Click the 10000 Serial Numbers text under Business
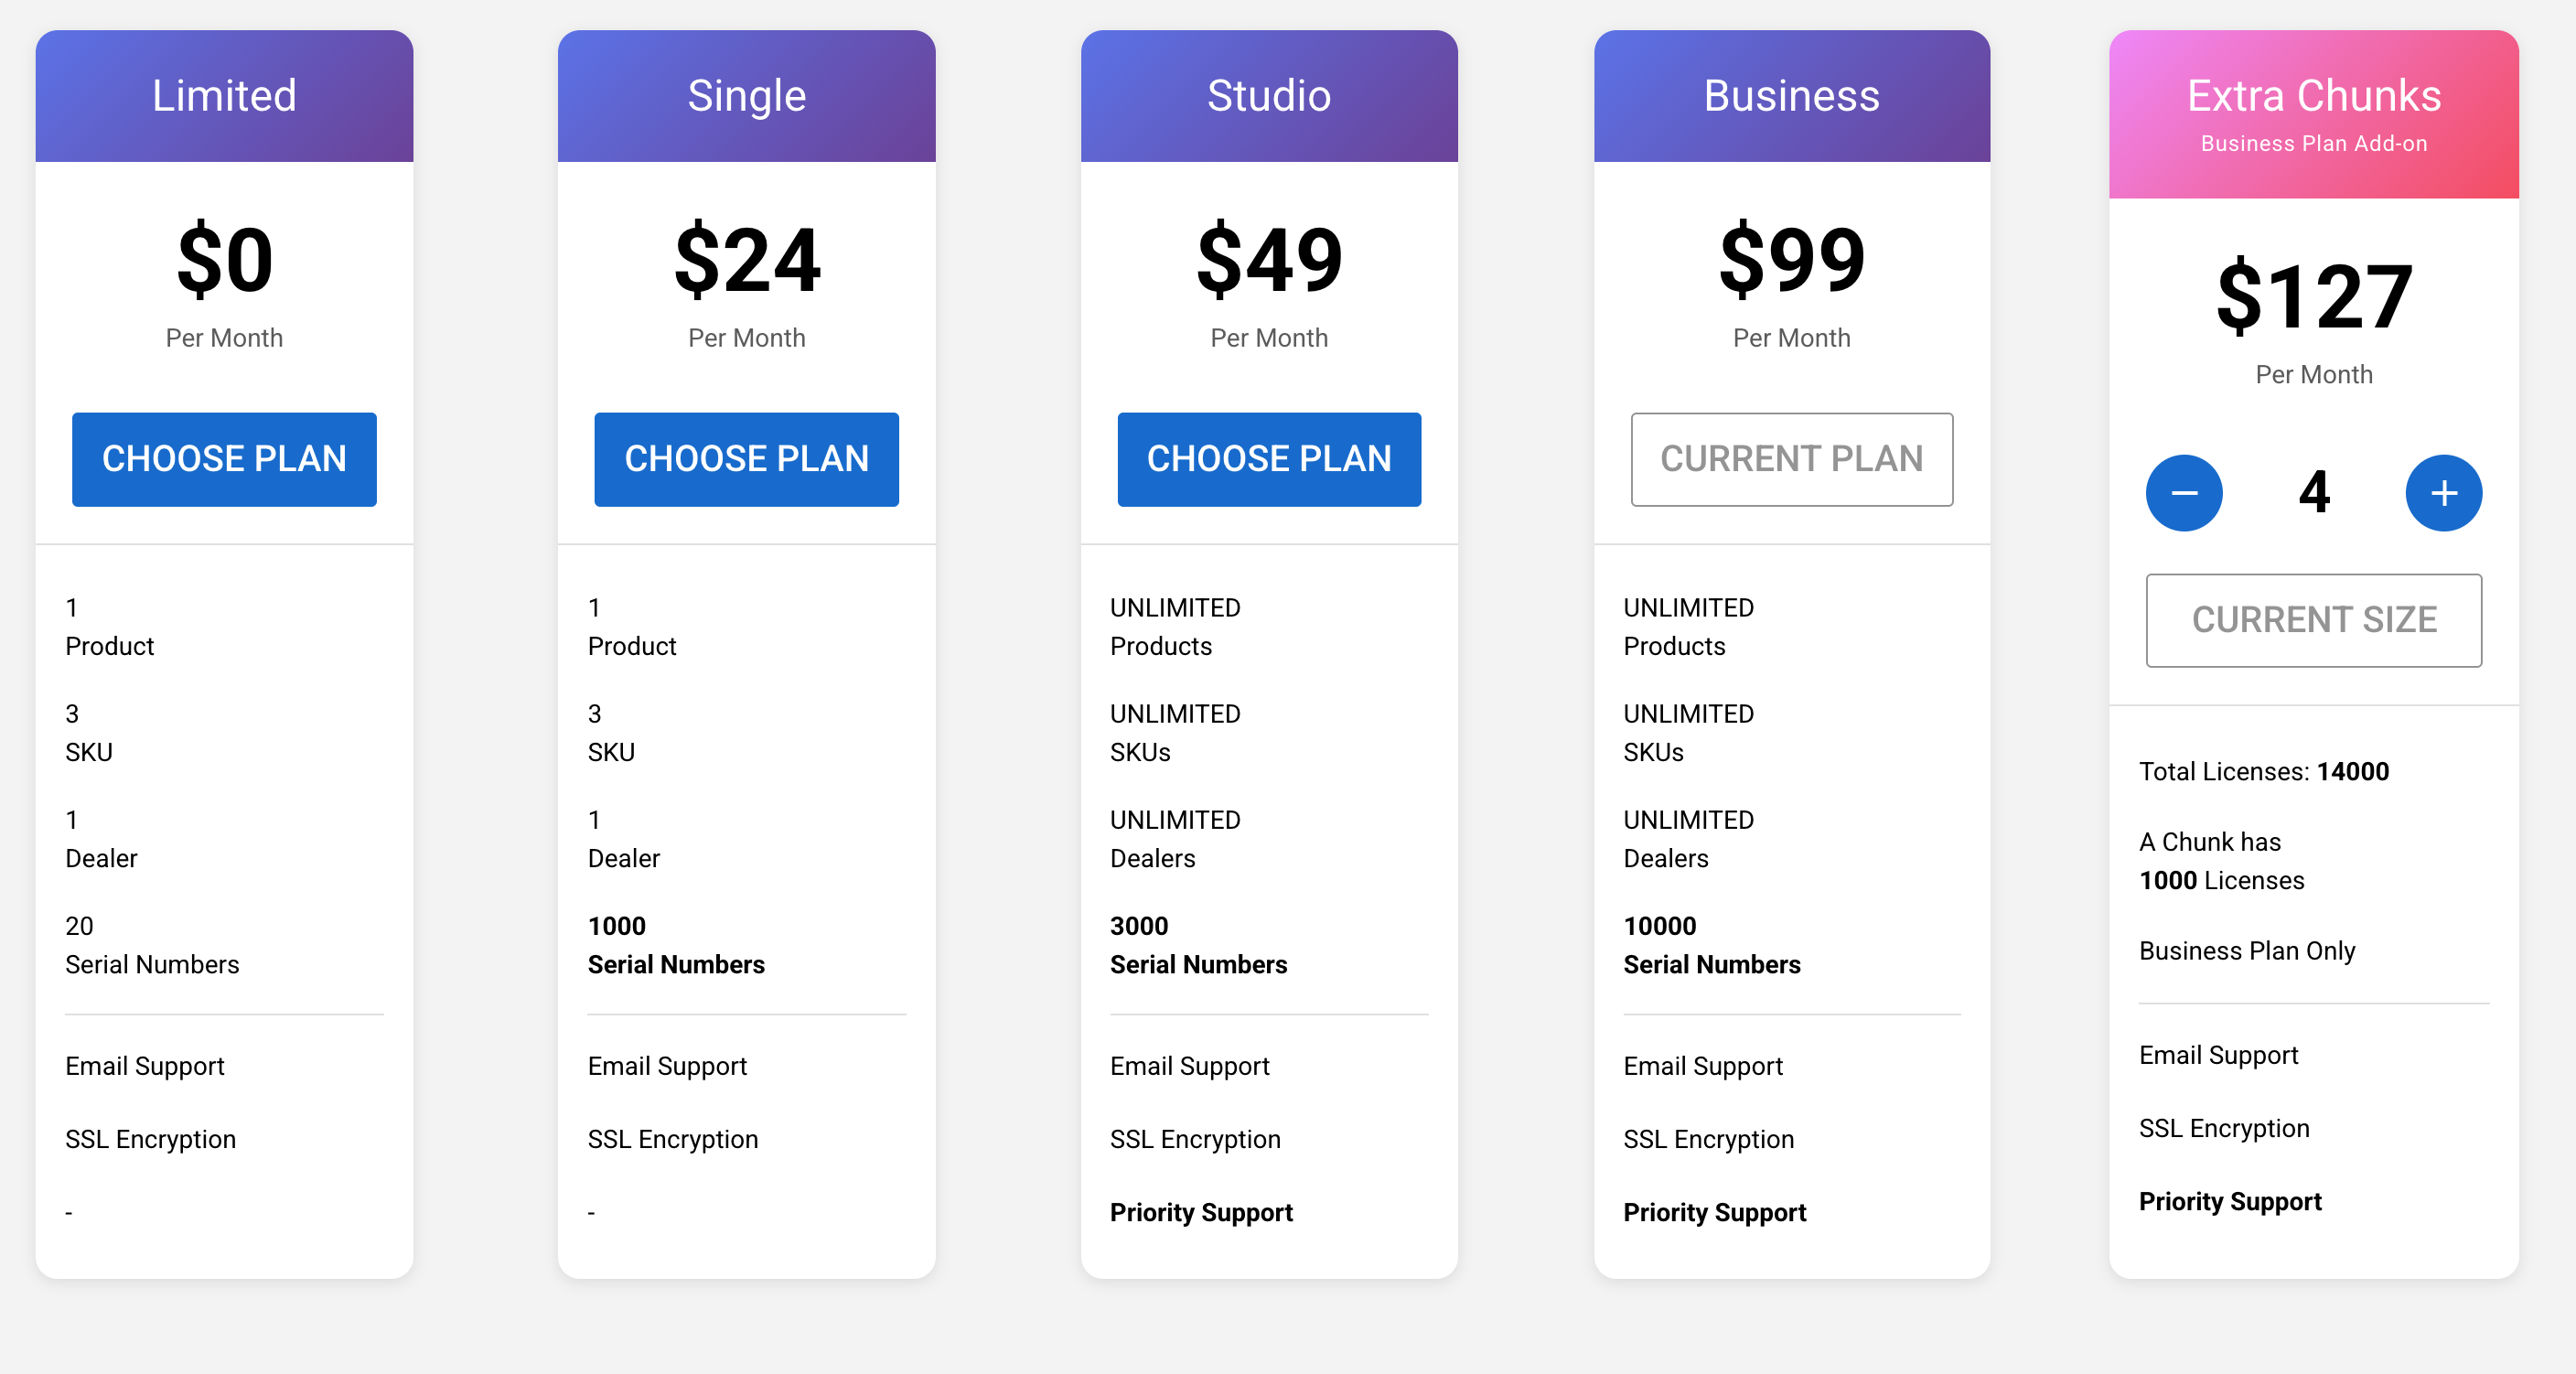 pos(1711,944)
